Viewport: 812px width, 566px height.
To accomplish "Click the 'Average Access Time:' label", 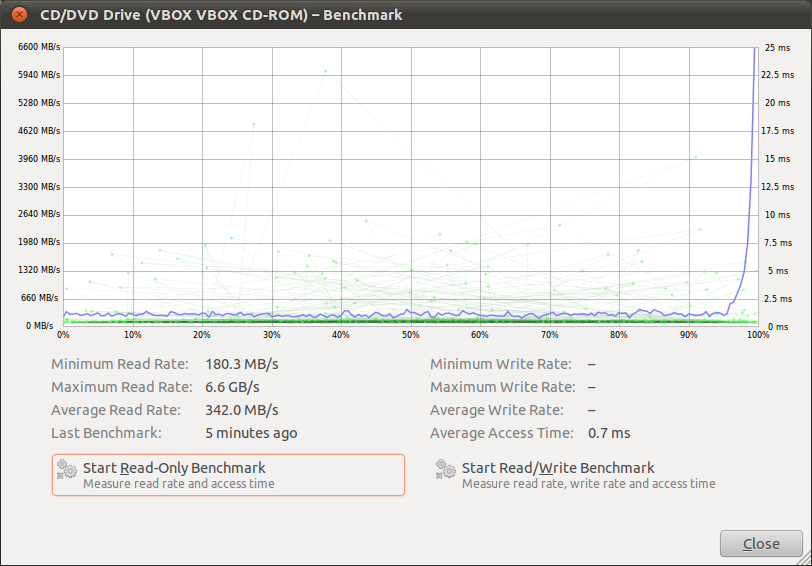I will coord(502,433).
